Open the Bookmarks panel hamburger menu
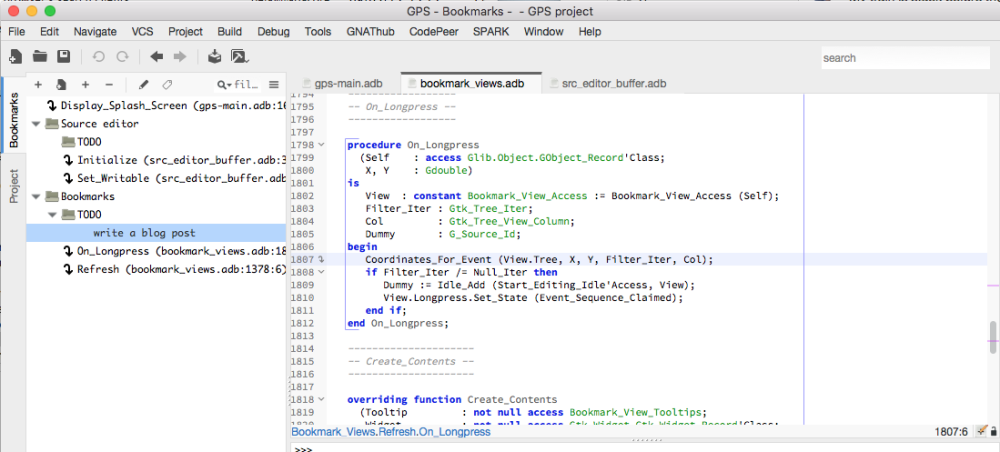This screenshot has height=452, width=1000. [274, 85]
